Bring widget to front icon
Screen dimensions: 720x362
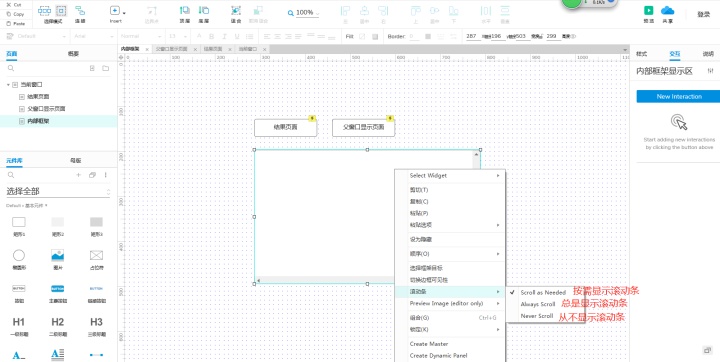coord(185,11)
